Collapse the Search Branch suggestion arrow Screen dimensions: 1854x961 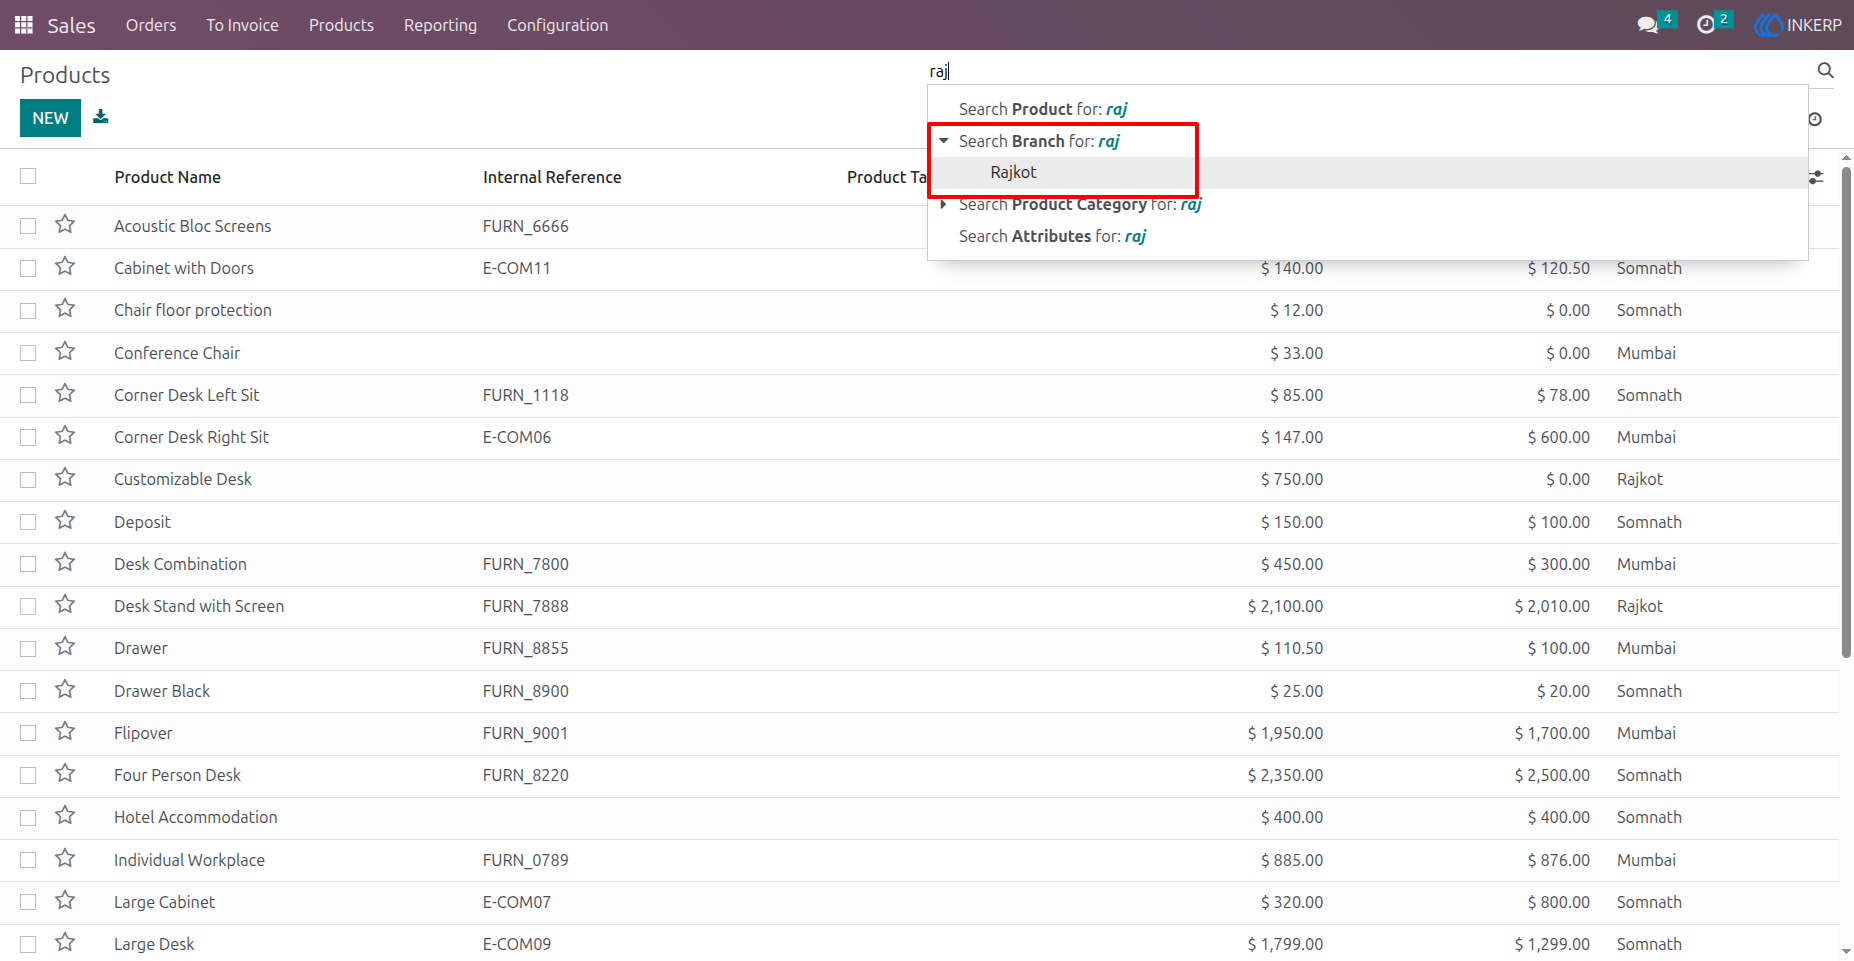tap(943, 141)
